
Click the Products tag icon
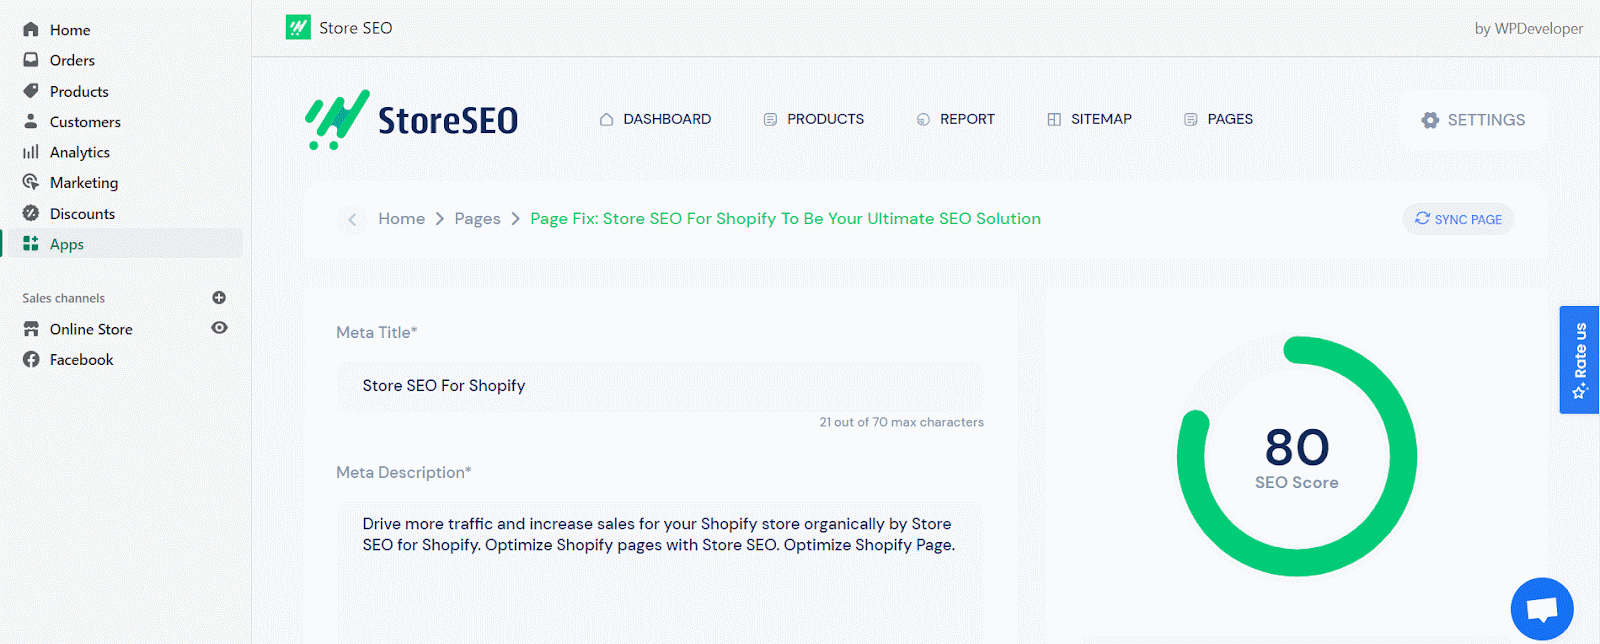tap(31, 91)
